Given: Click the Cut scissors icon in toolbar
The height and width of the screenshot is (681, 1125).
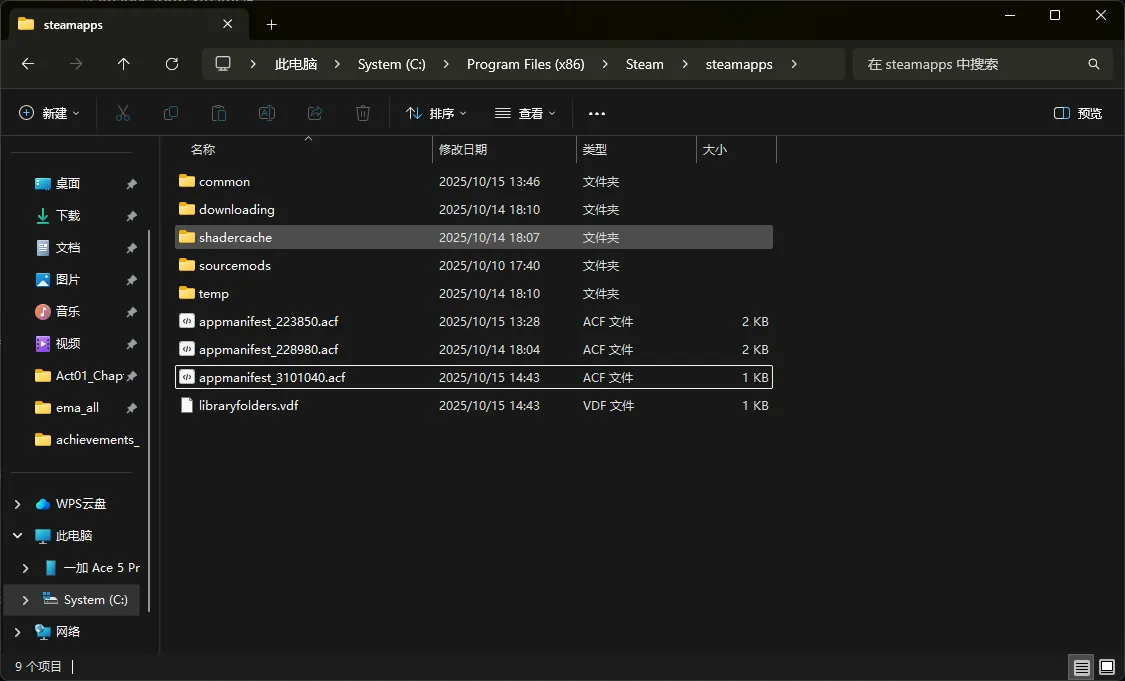Looking at the screenshot, I should click(x=123, y=113).
